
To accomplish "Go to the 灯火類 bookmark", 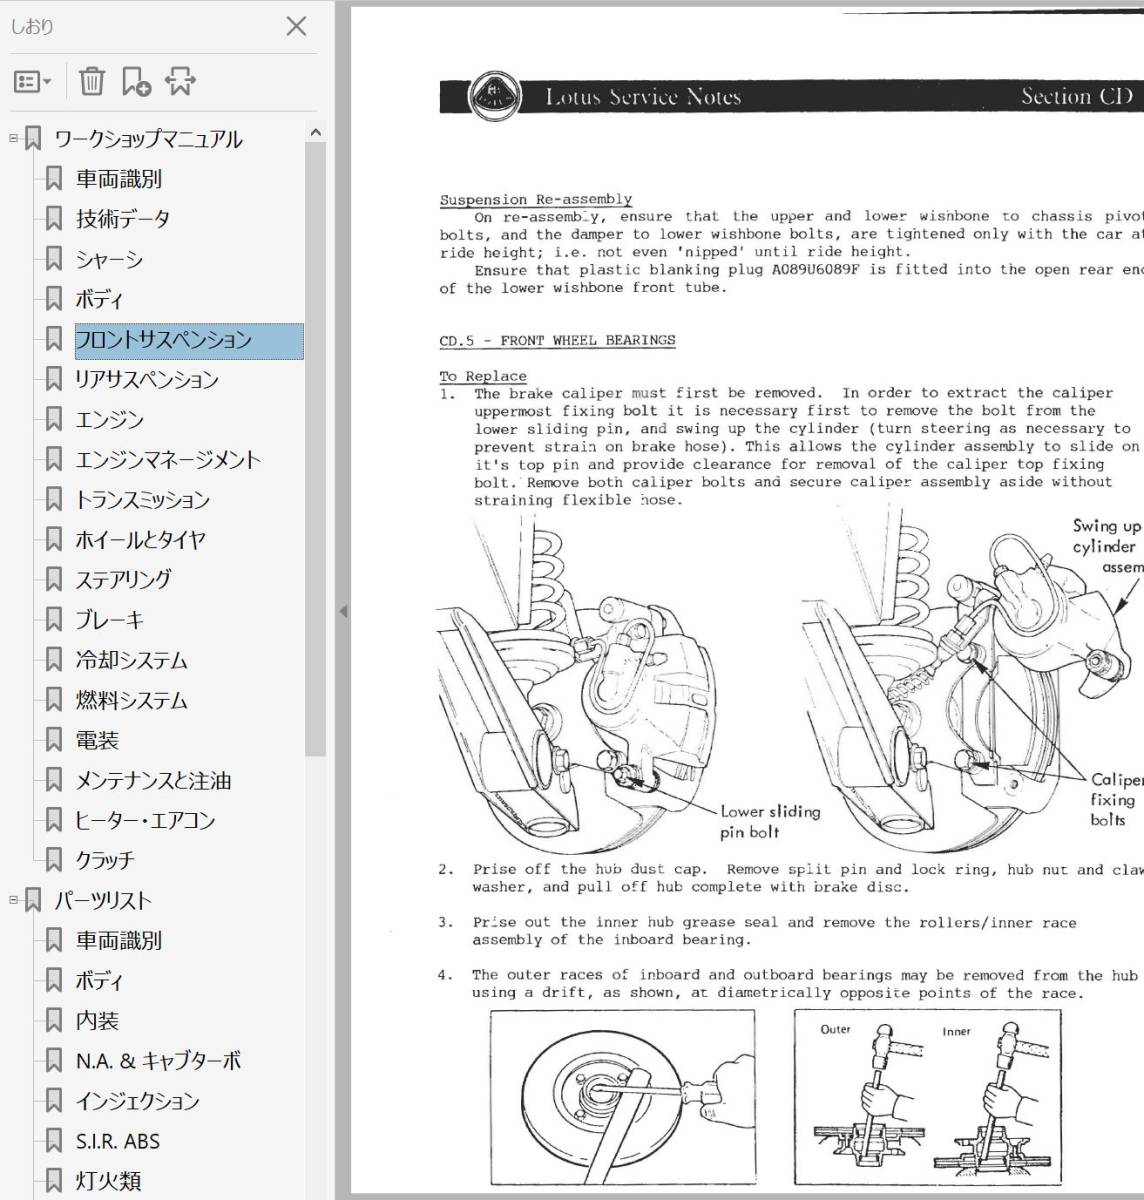I will point(108,1180).
